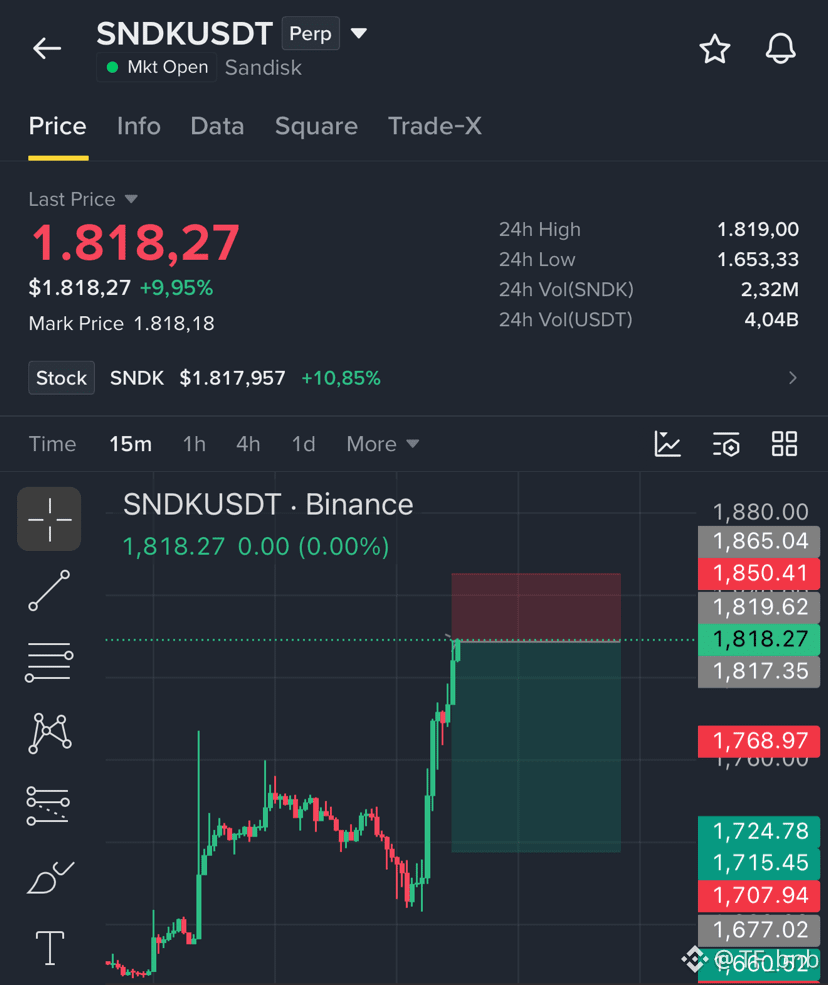
Task: Switch to the Price tab
Action: coord(58,126)
